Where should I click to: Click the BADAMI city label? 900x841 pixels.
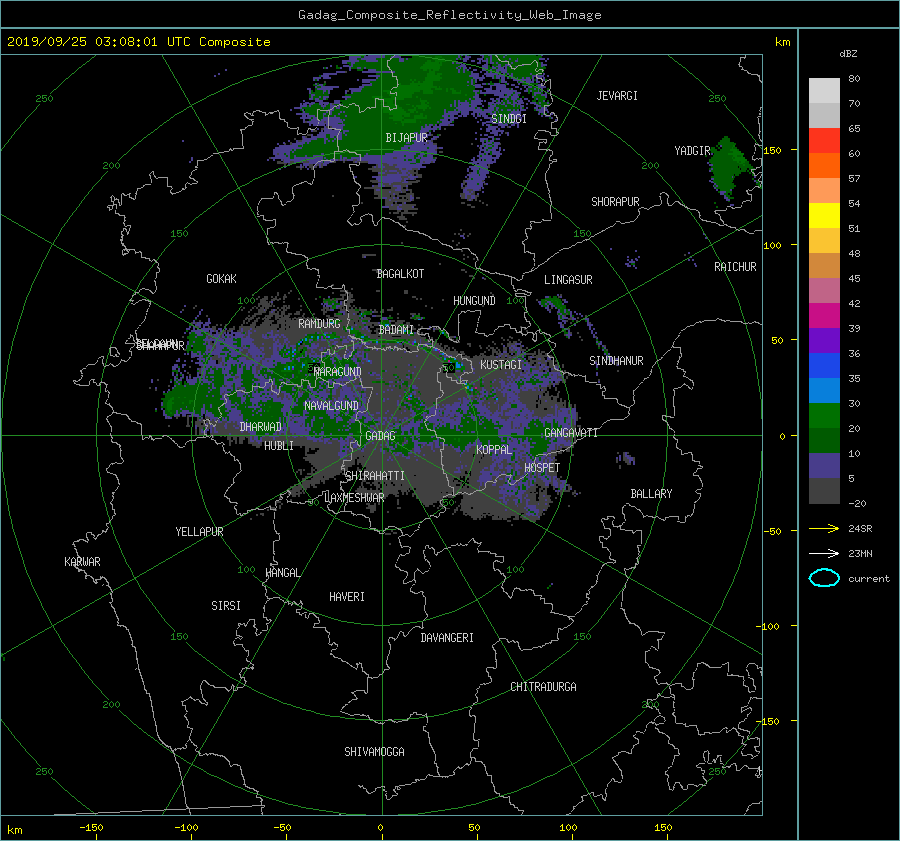tap(396, 330)
